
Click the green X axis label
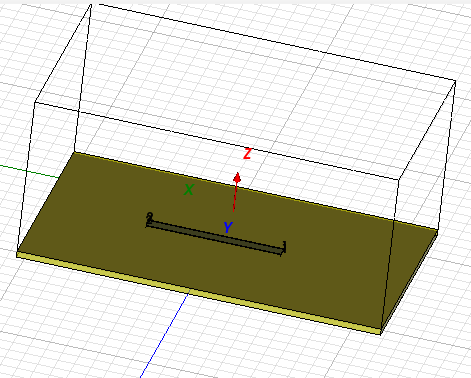click(189, 190)
